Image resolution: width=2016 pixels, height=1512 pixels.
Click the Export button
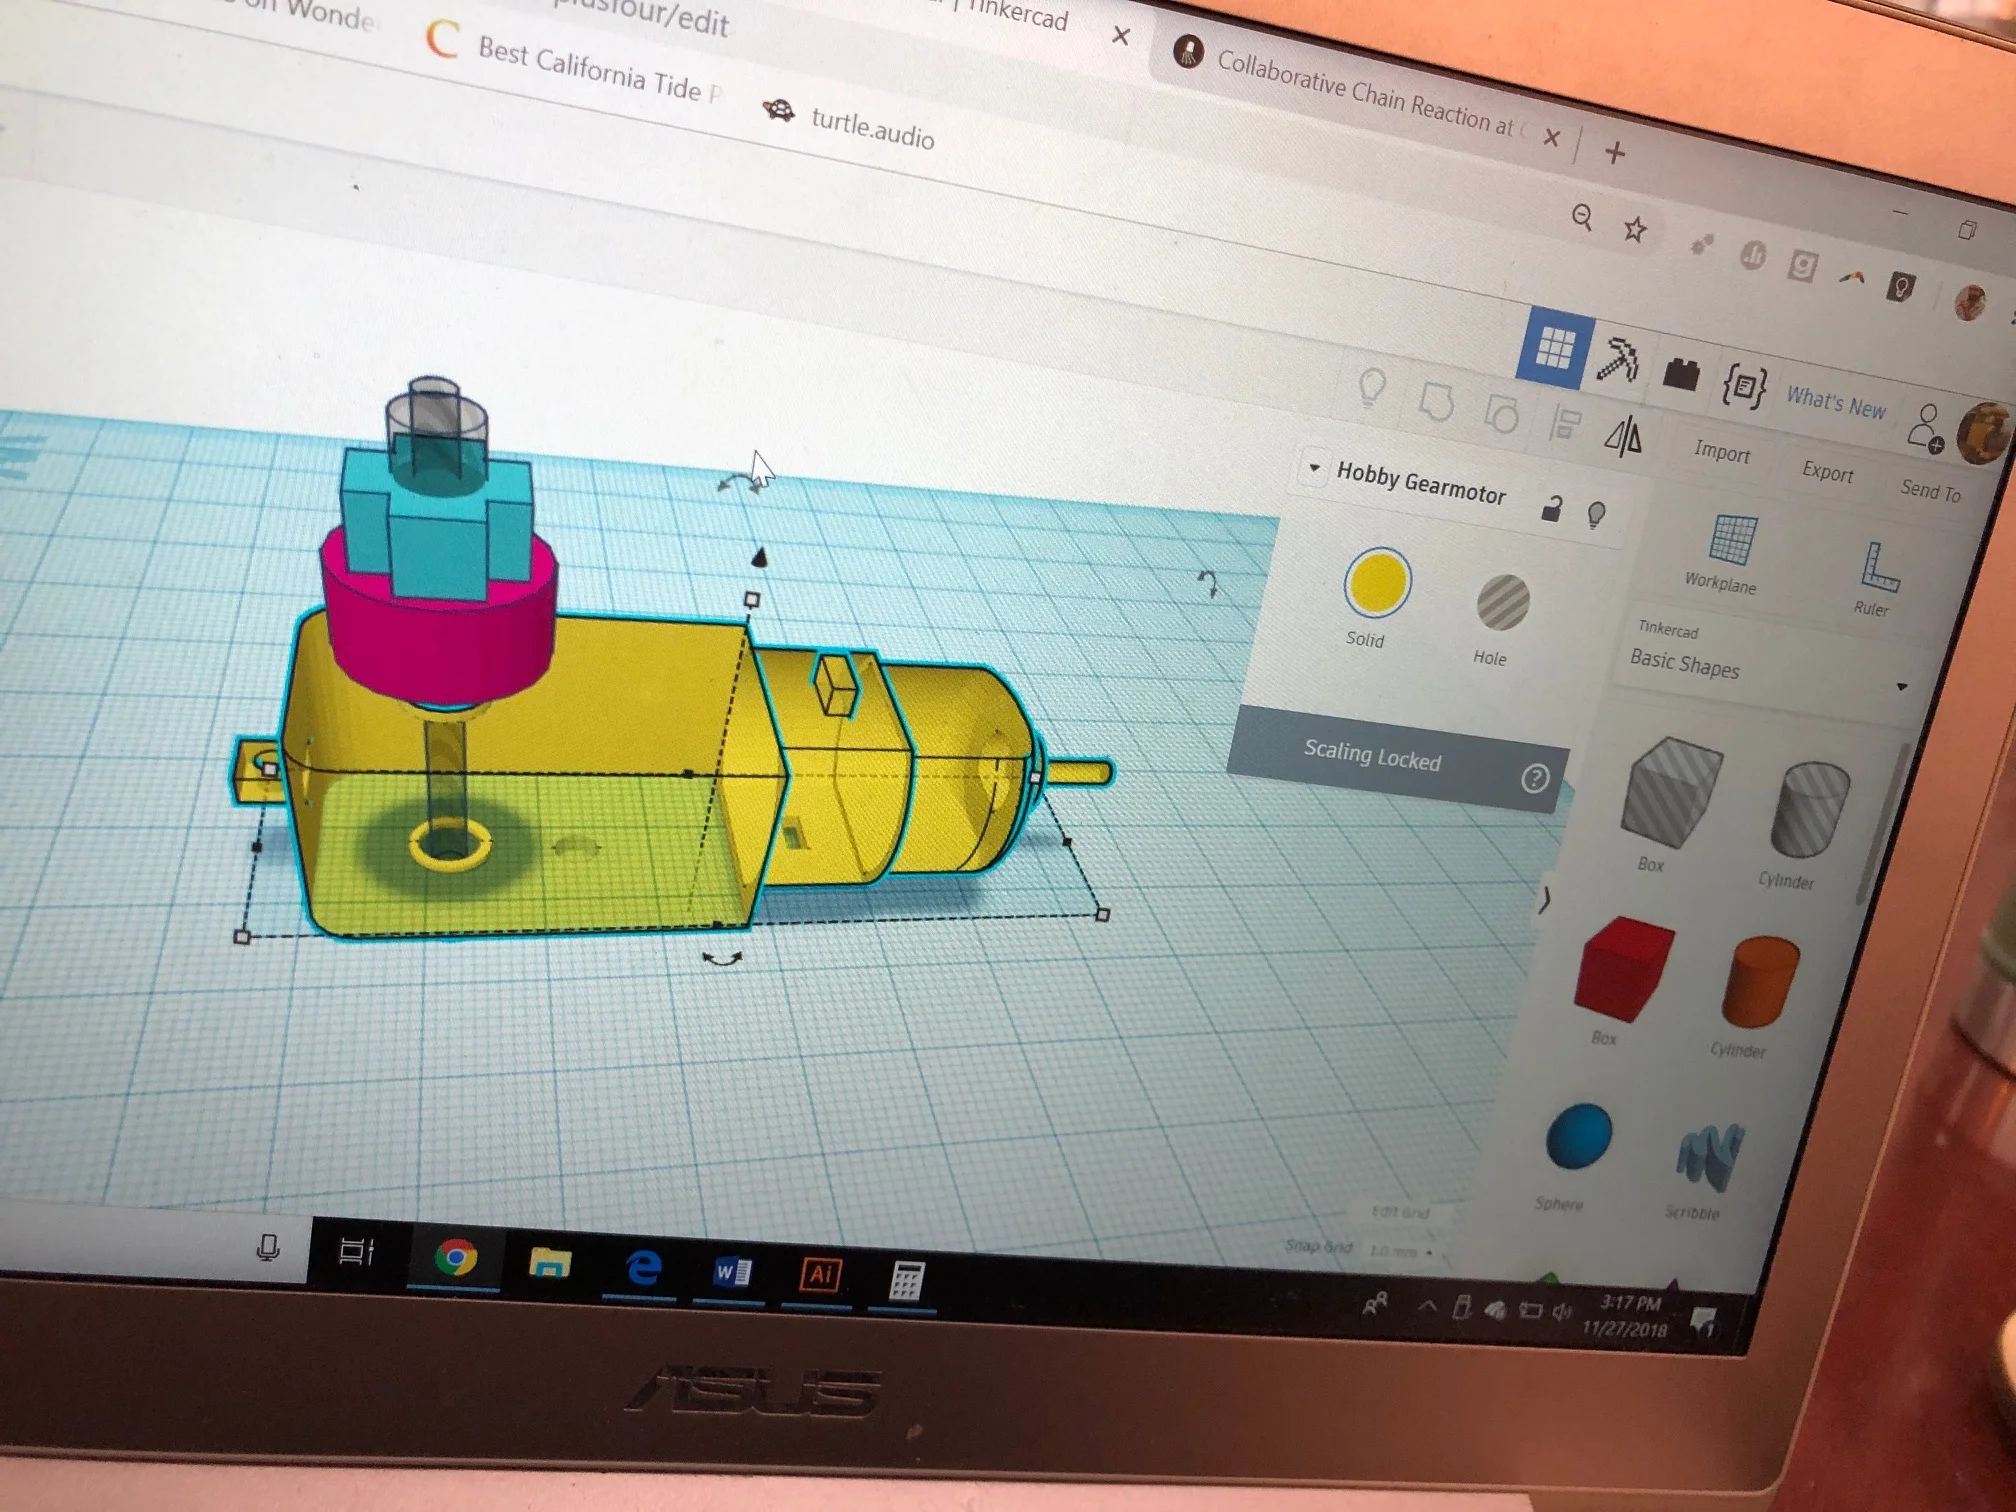pos(1827,471)
